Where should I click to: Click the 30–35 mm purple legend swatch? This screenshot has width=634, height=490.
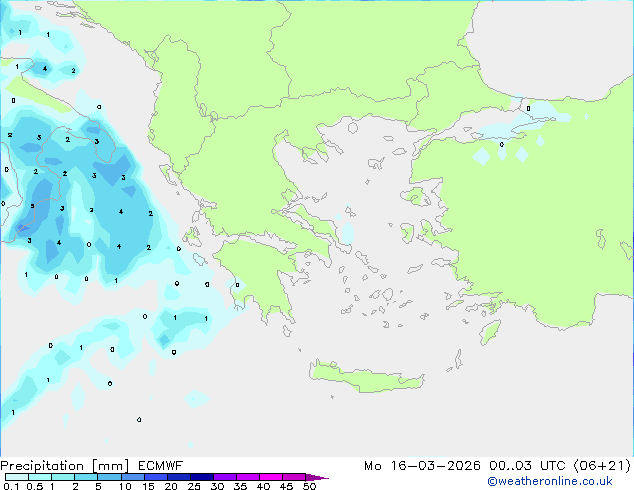[224, 477]
